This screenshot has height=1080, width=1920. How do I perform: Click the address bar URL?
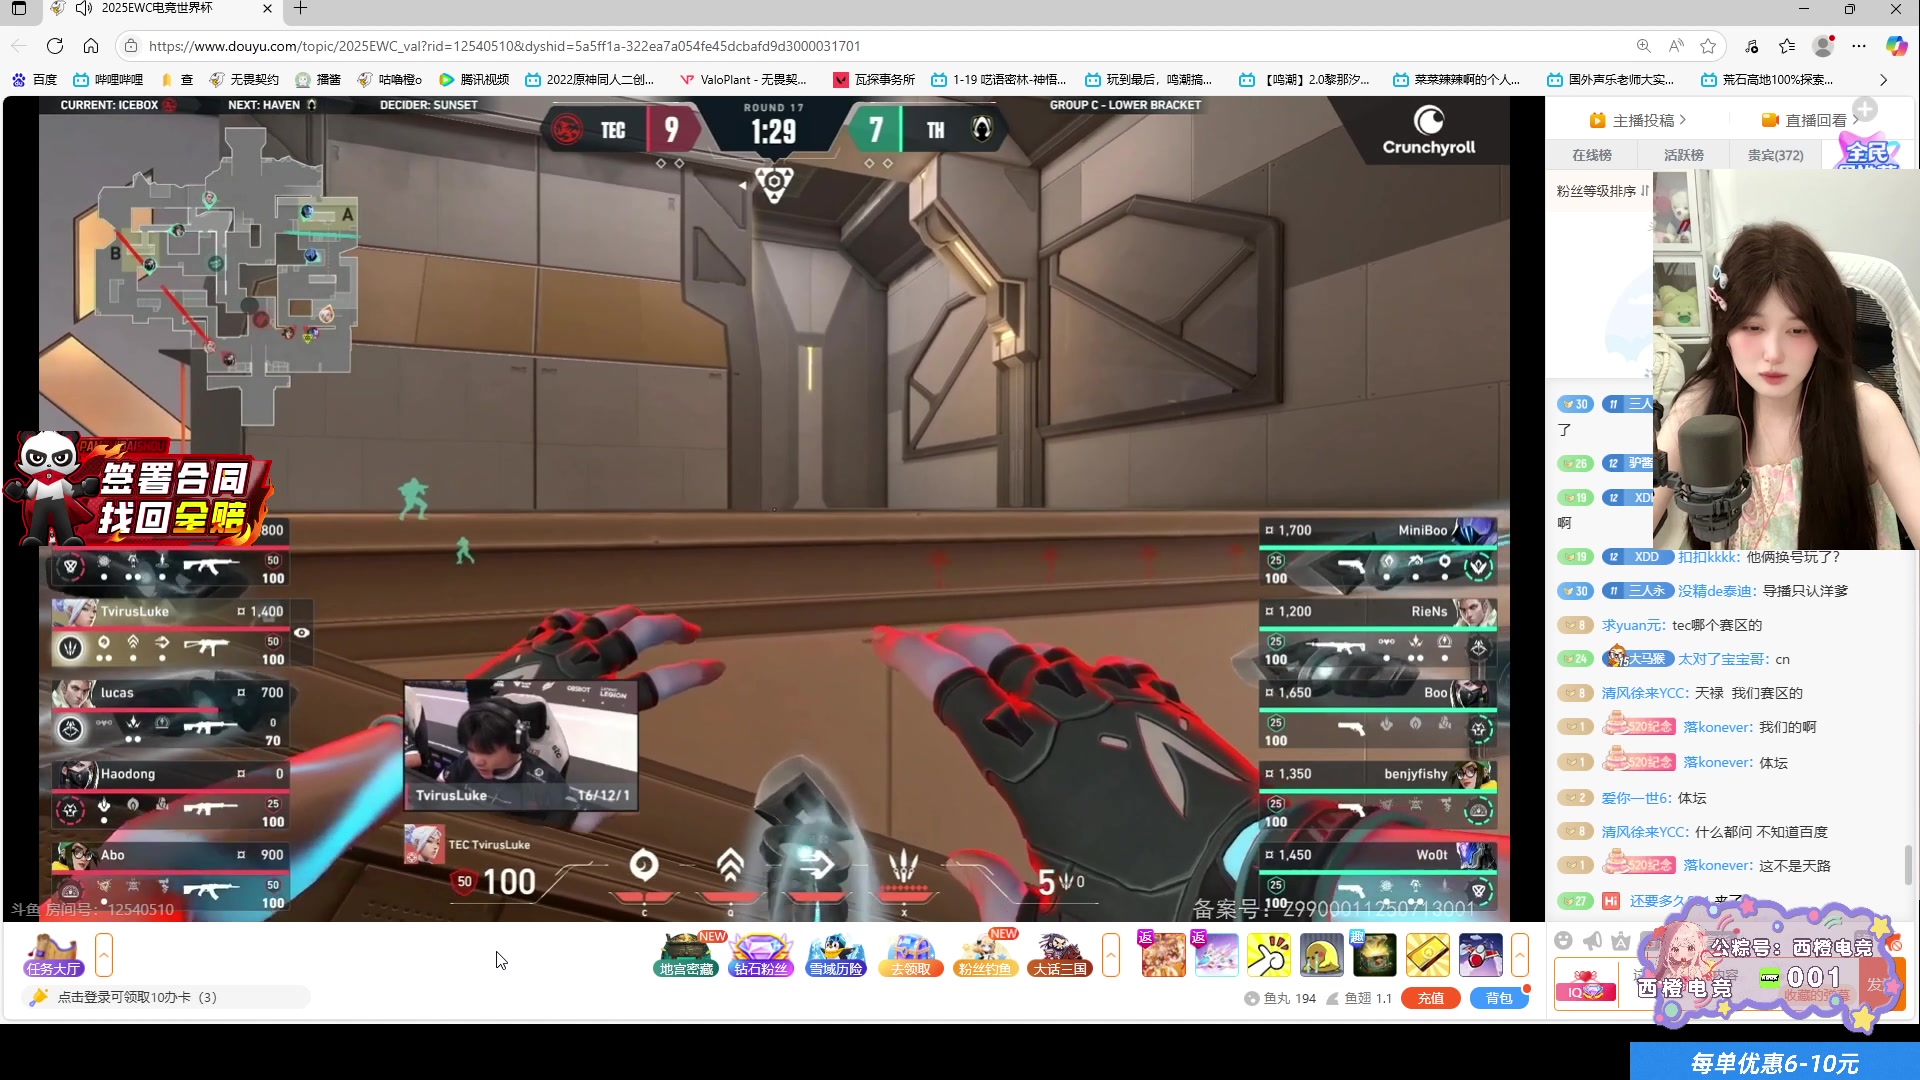tap(504, 46)
